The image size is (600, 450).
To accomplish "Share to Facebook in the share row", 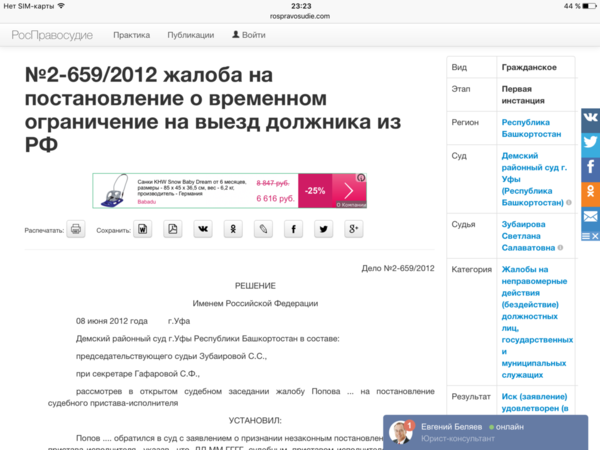I will [293, 229].
